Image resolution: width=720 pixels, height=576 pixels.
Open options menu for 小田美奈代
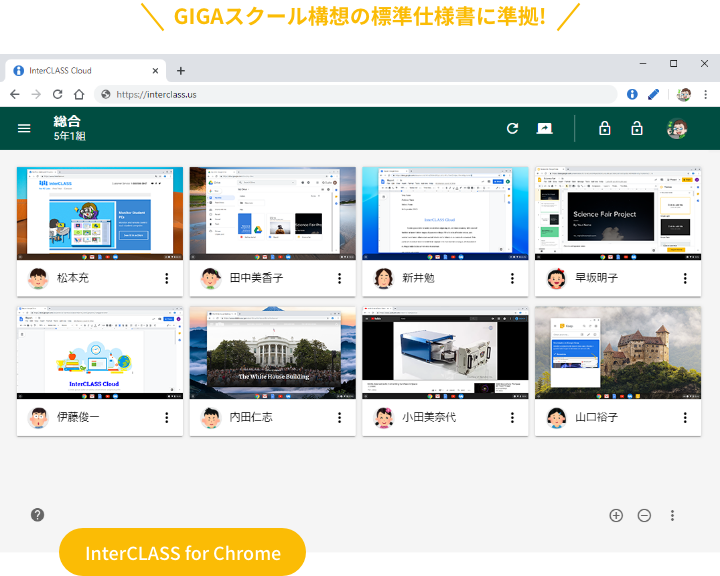pos(512,417)
